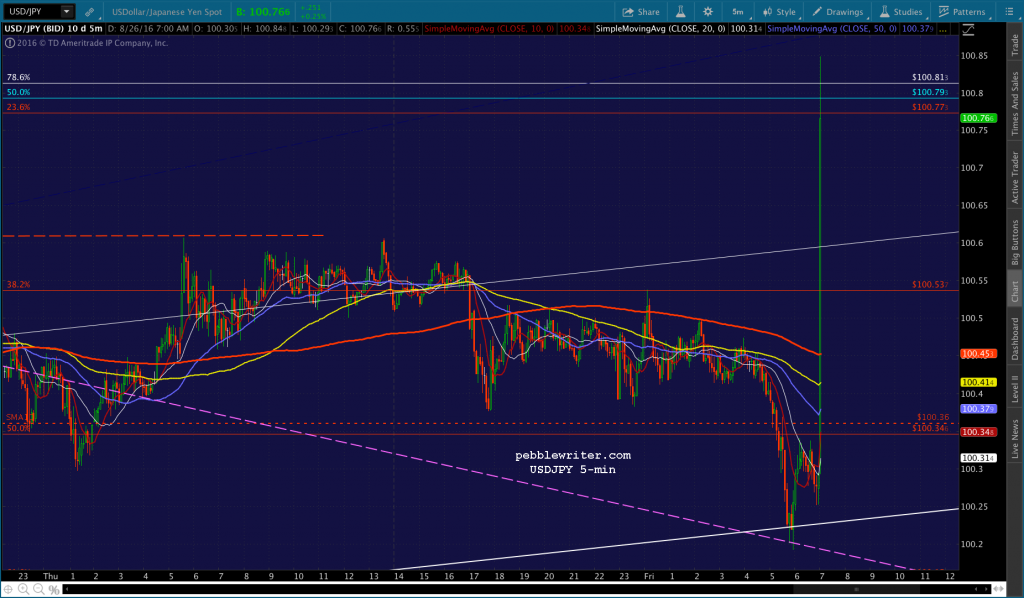This screenshot has height=598, width=1024.
Task: Switch to the Dashboard side tab
Action: coord(1015,339)
